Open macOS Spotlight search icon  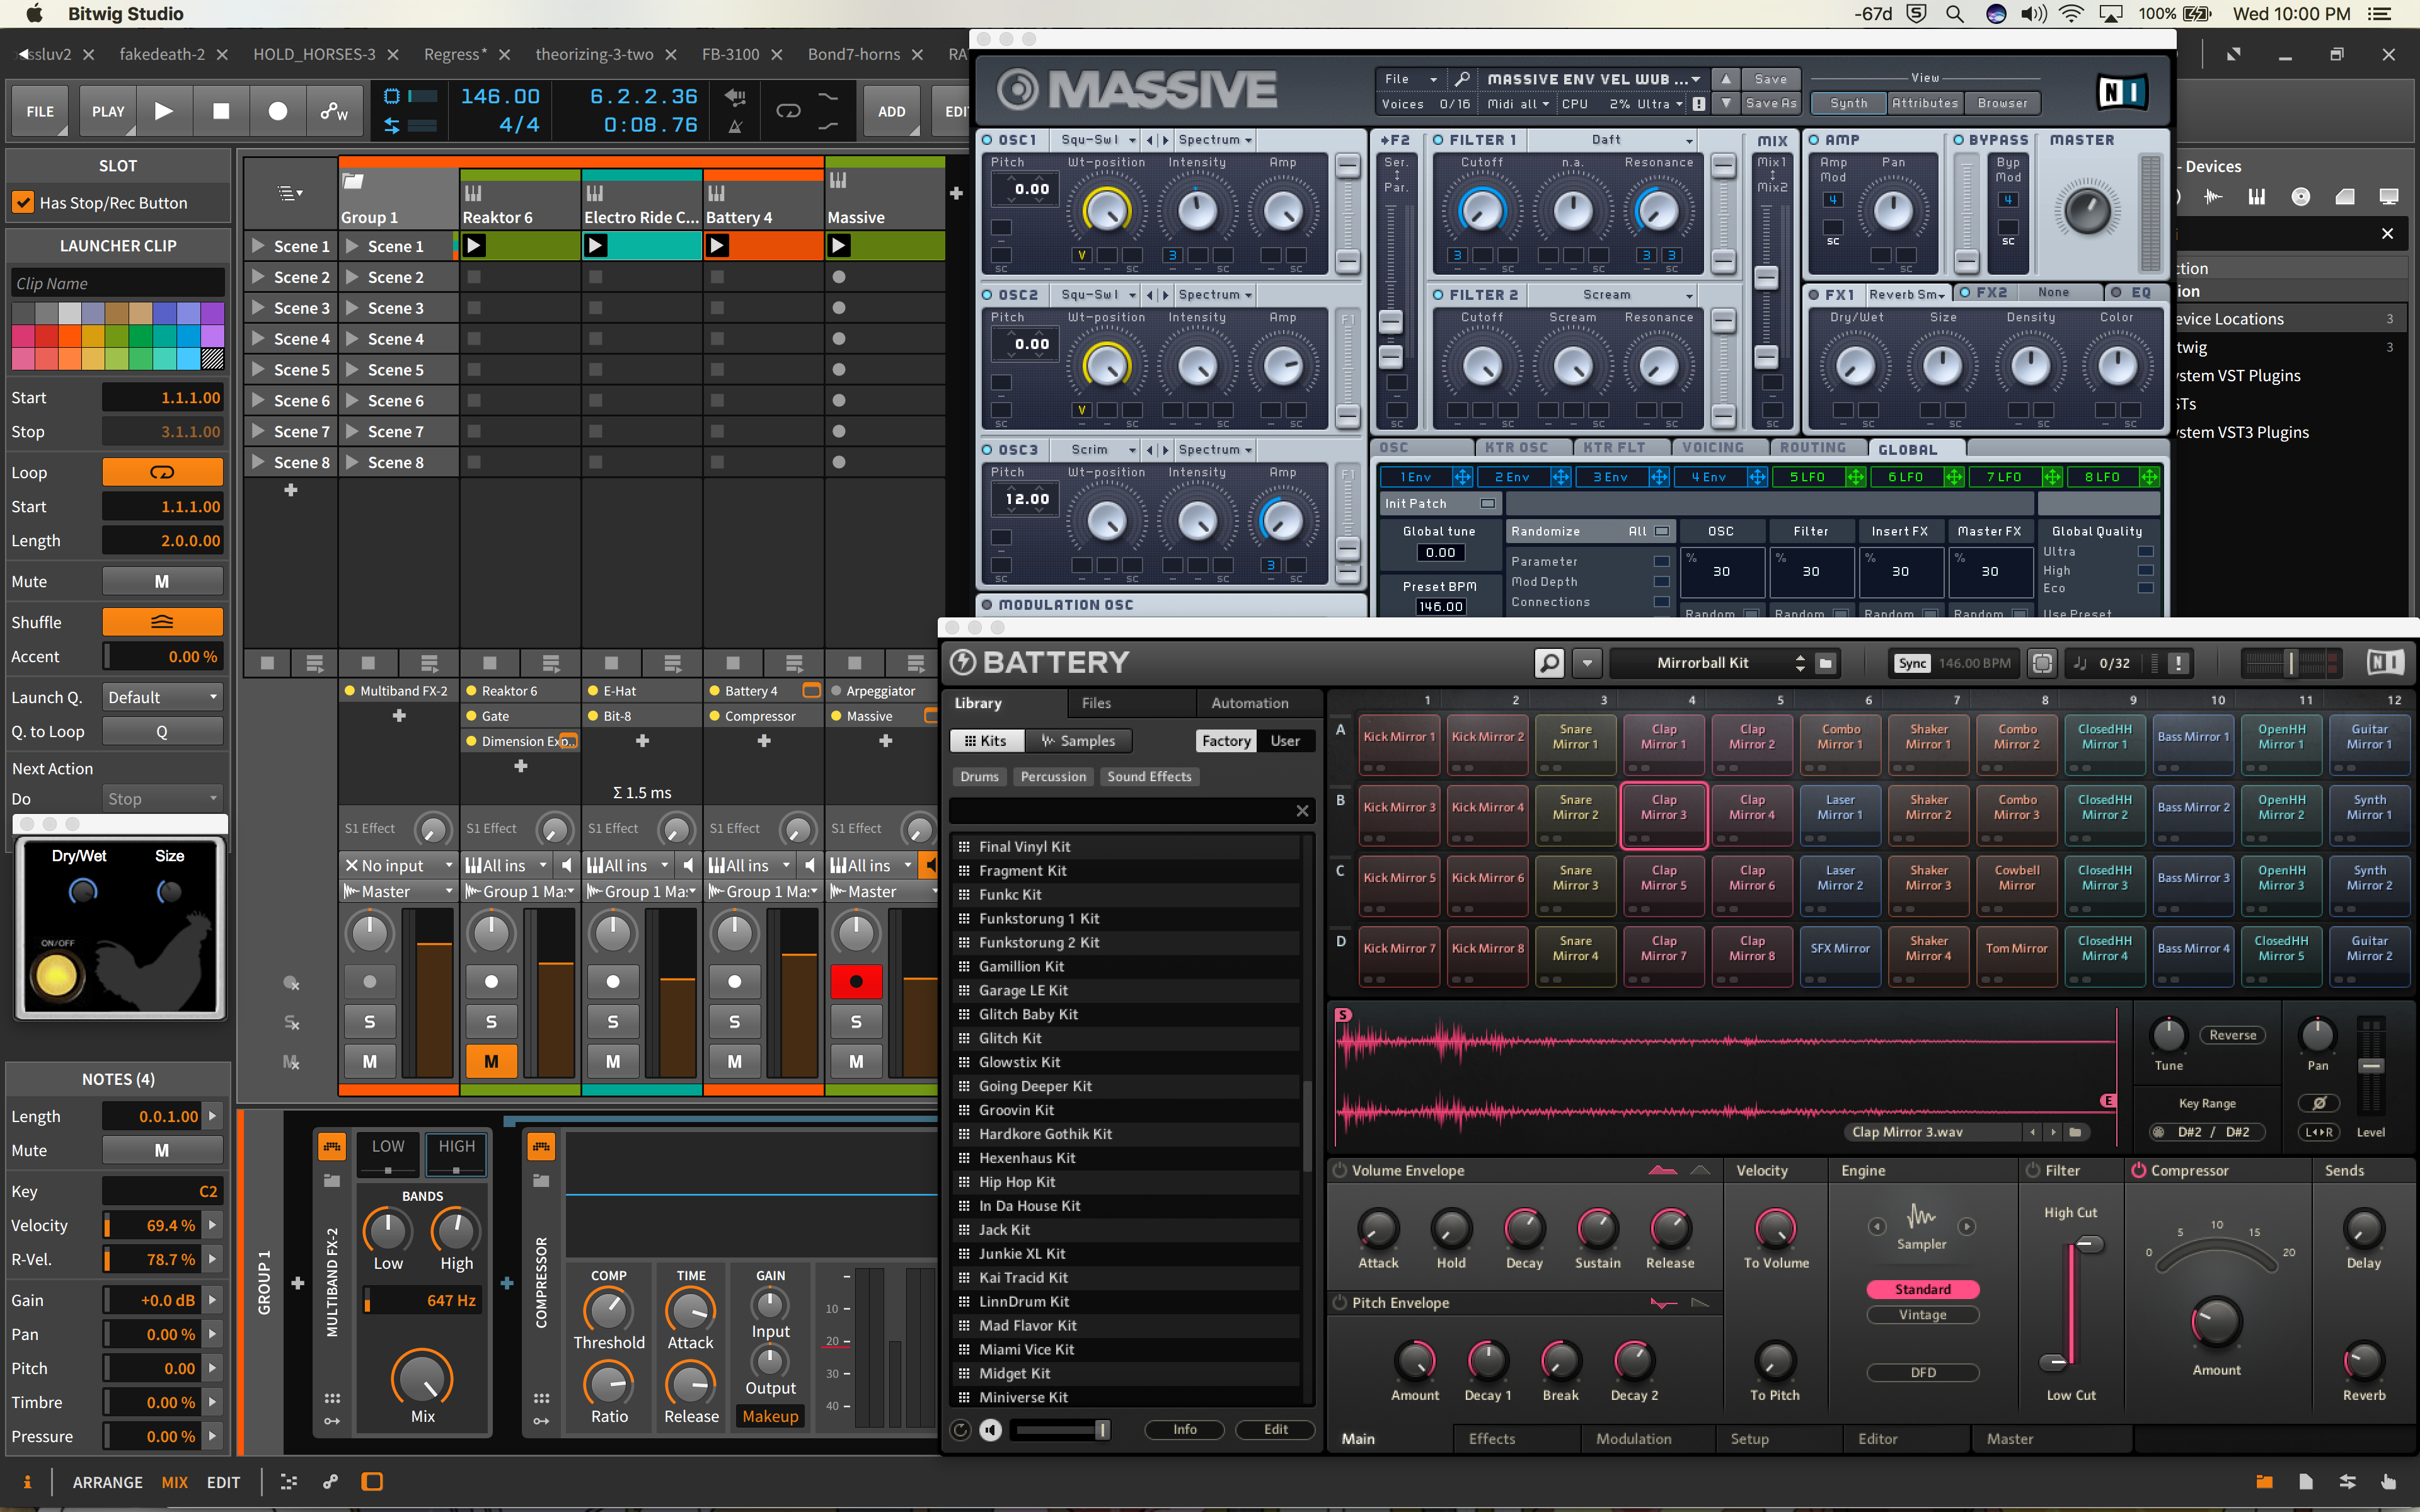(1954, 14)
